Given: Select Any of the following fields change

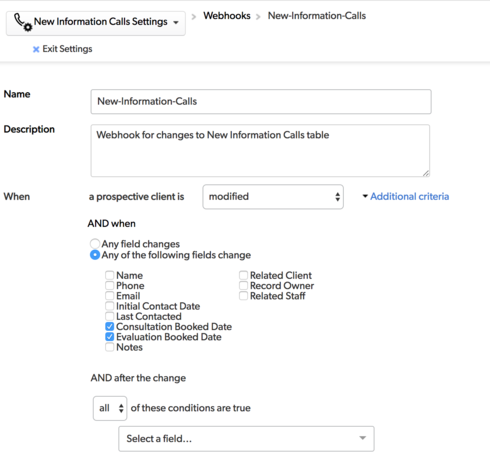Looking at the screenshot, I should point(95,255).
